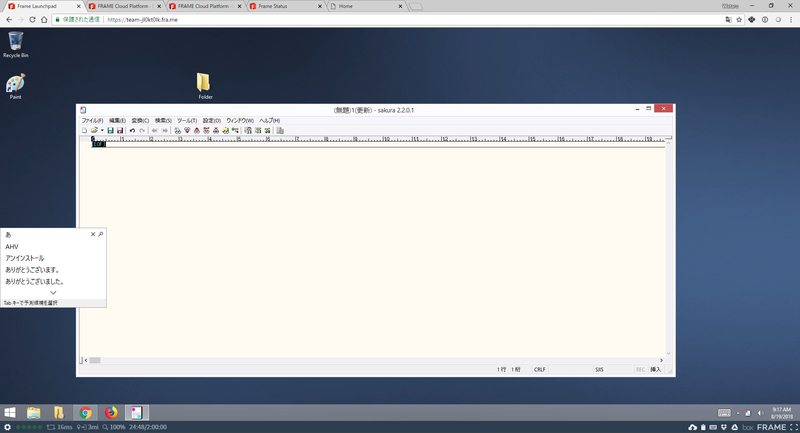Click the sakura editor taskbar icon
The image size is (800, 433).
(x=136, y=413)
